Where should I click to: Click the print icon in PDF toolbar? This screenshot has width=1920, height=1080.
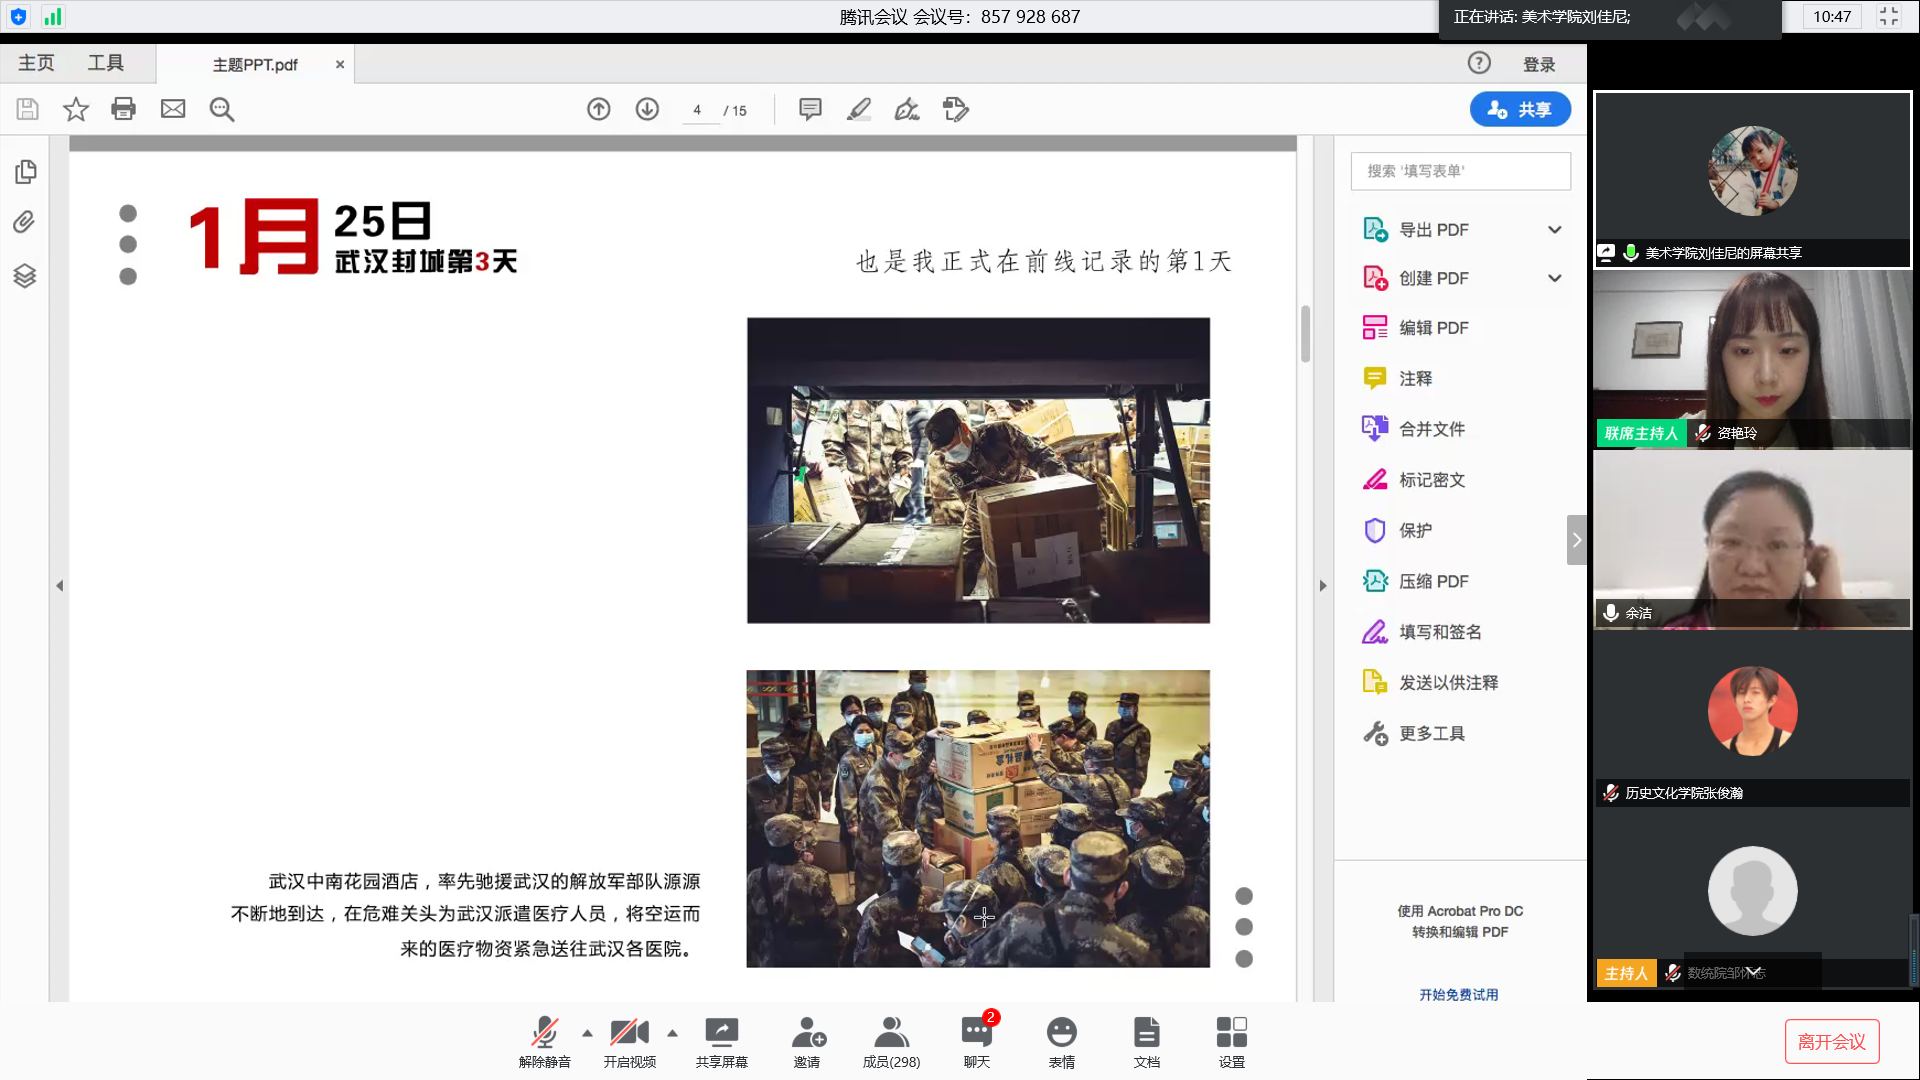click(123, 109)
